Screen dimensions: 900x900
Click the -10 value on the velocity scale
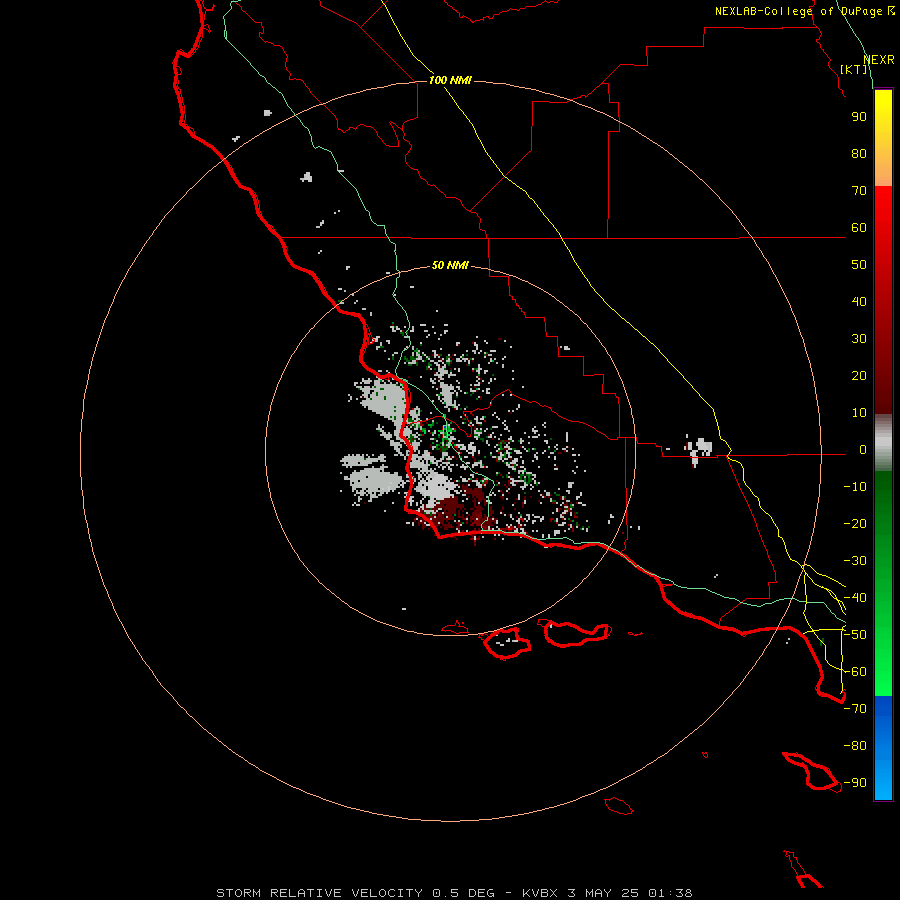(x=855, y=487)
